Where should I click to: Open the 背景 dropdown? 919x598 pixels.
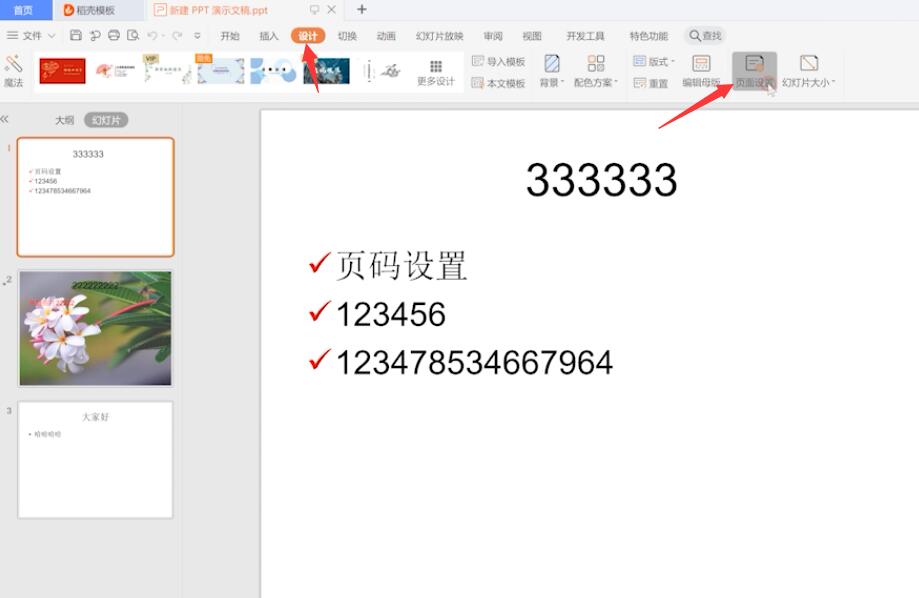552,71
